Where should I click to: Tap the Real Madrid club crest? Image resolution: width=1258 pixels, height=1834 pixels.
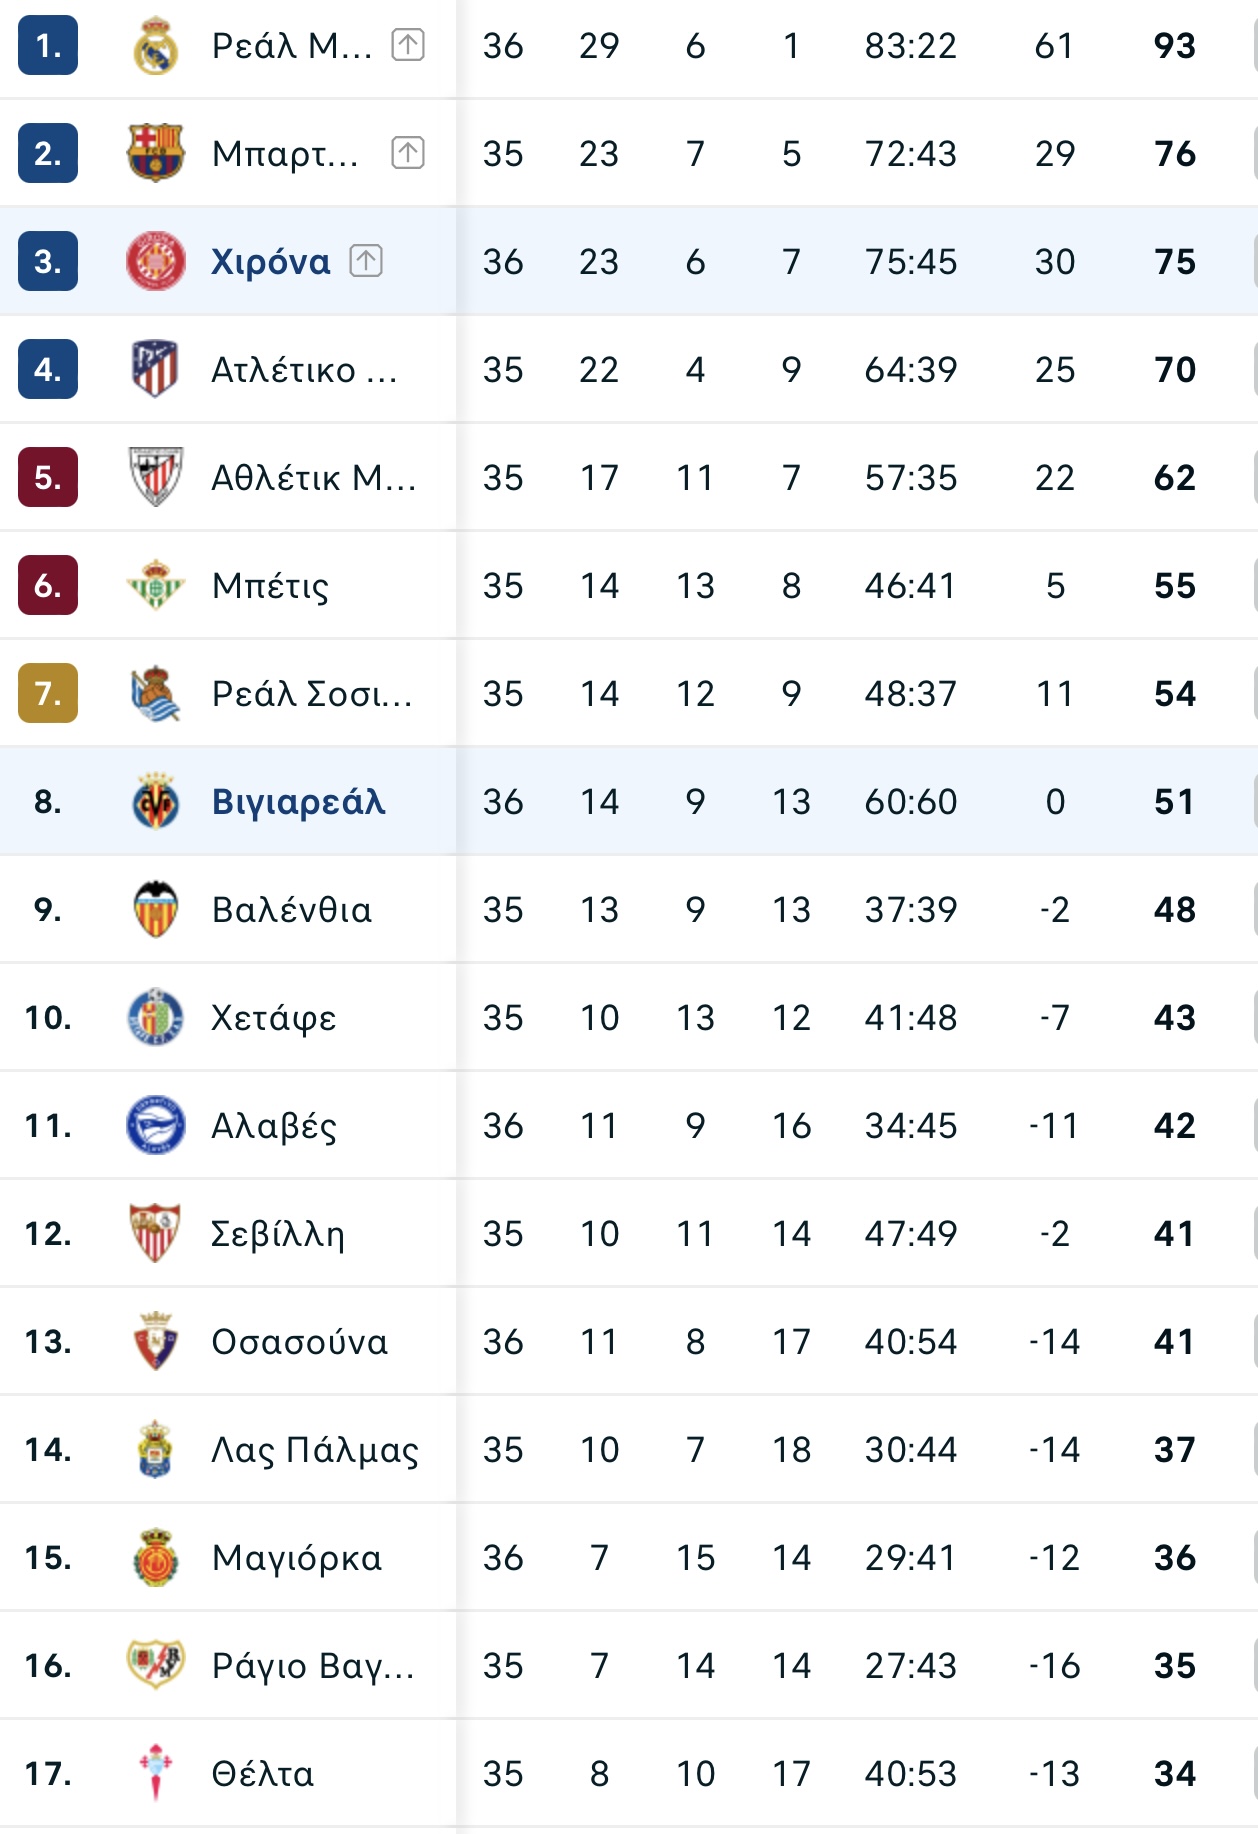[x=155, y=46]
